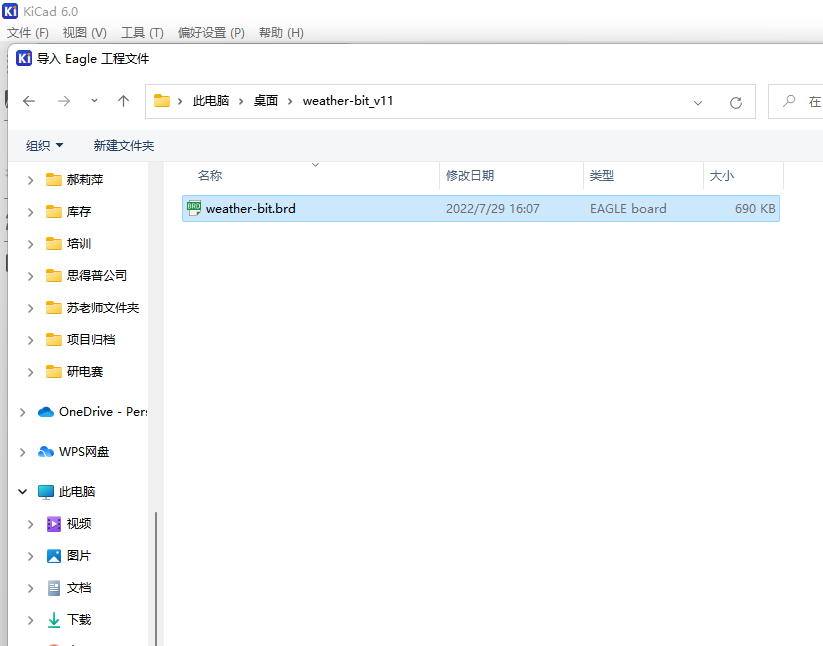
Task: Click the 文档 library icon
Action: [x=54, y=588]
